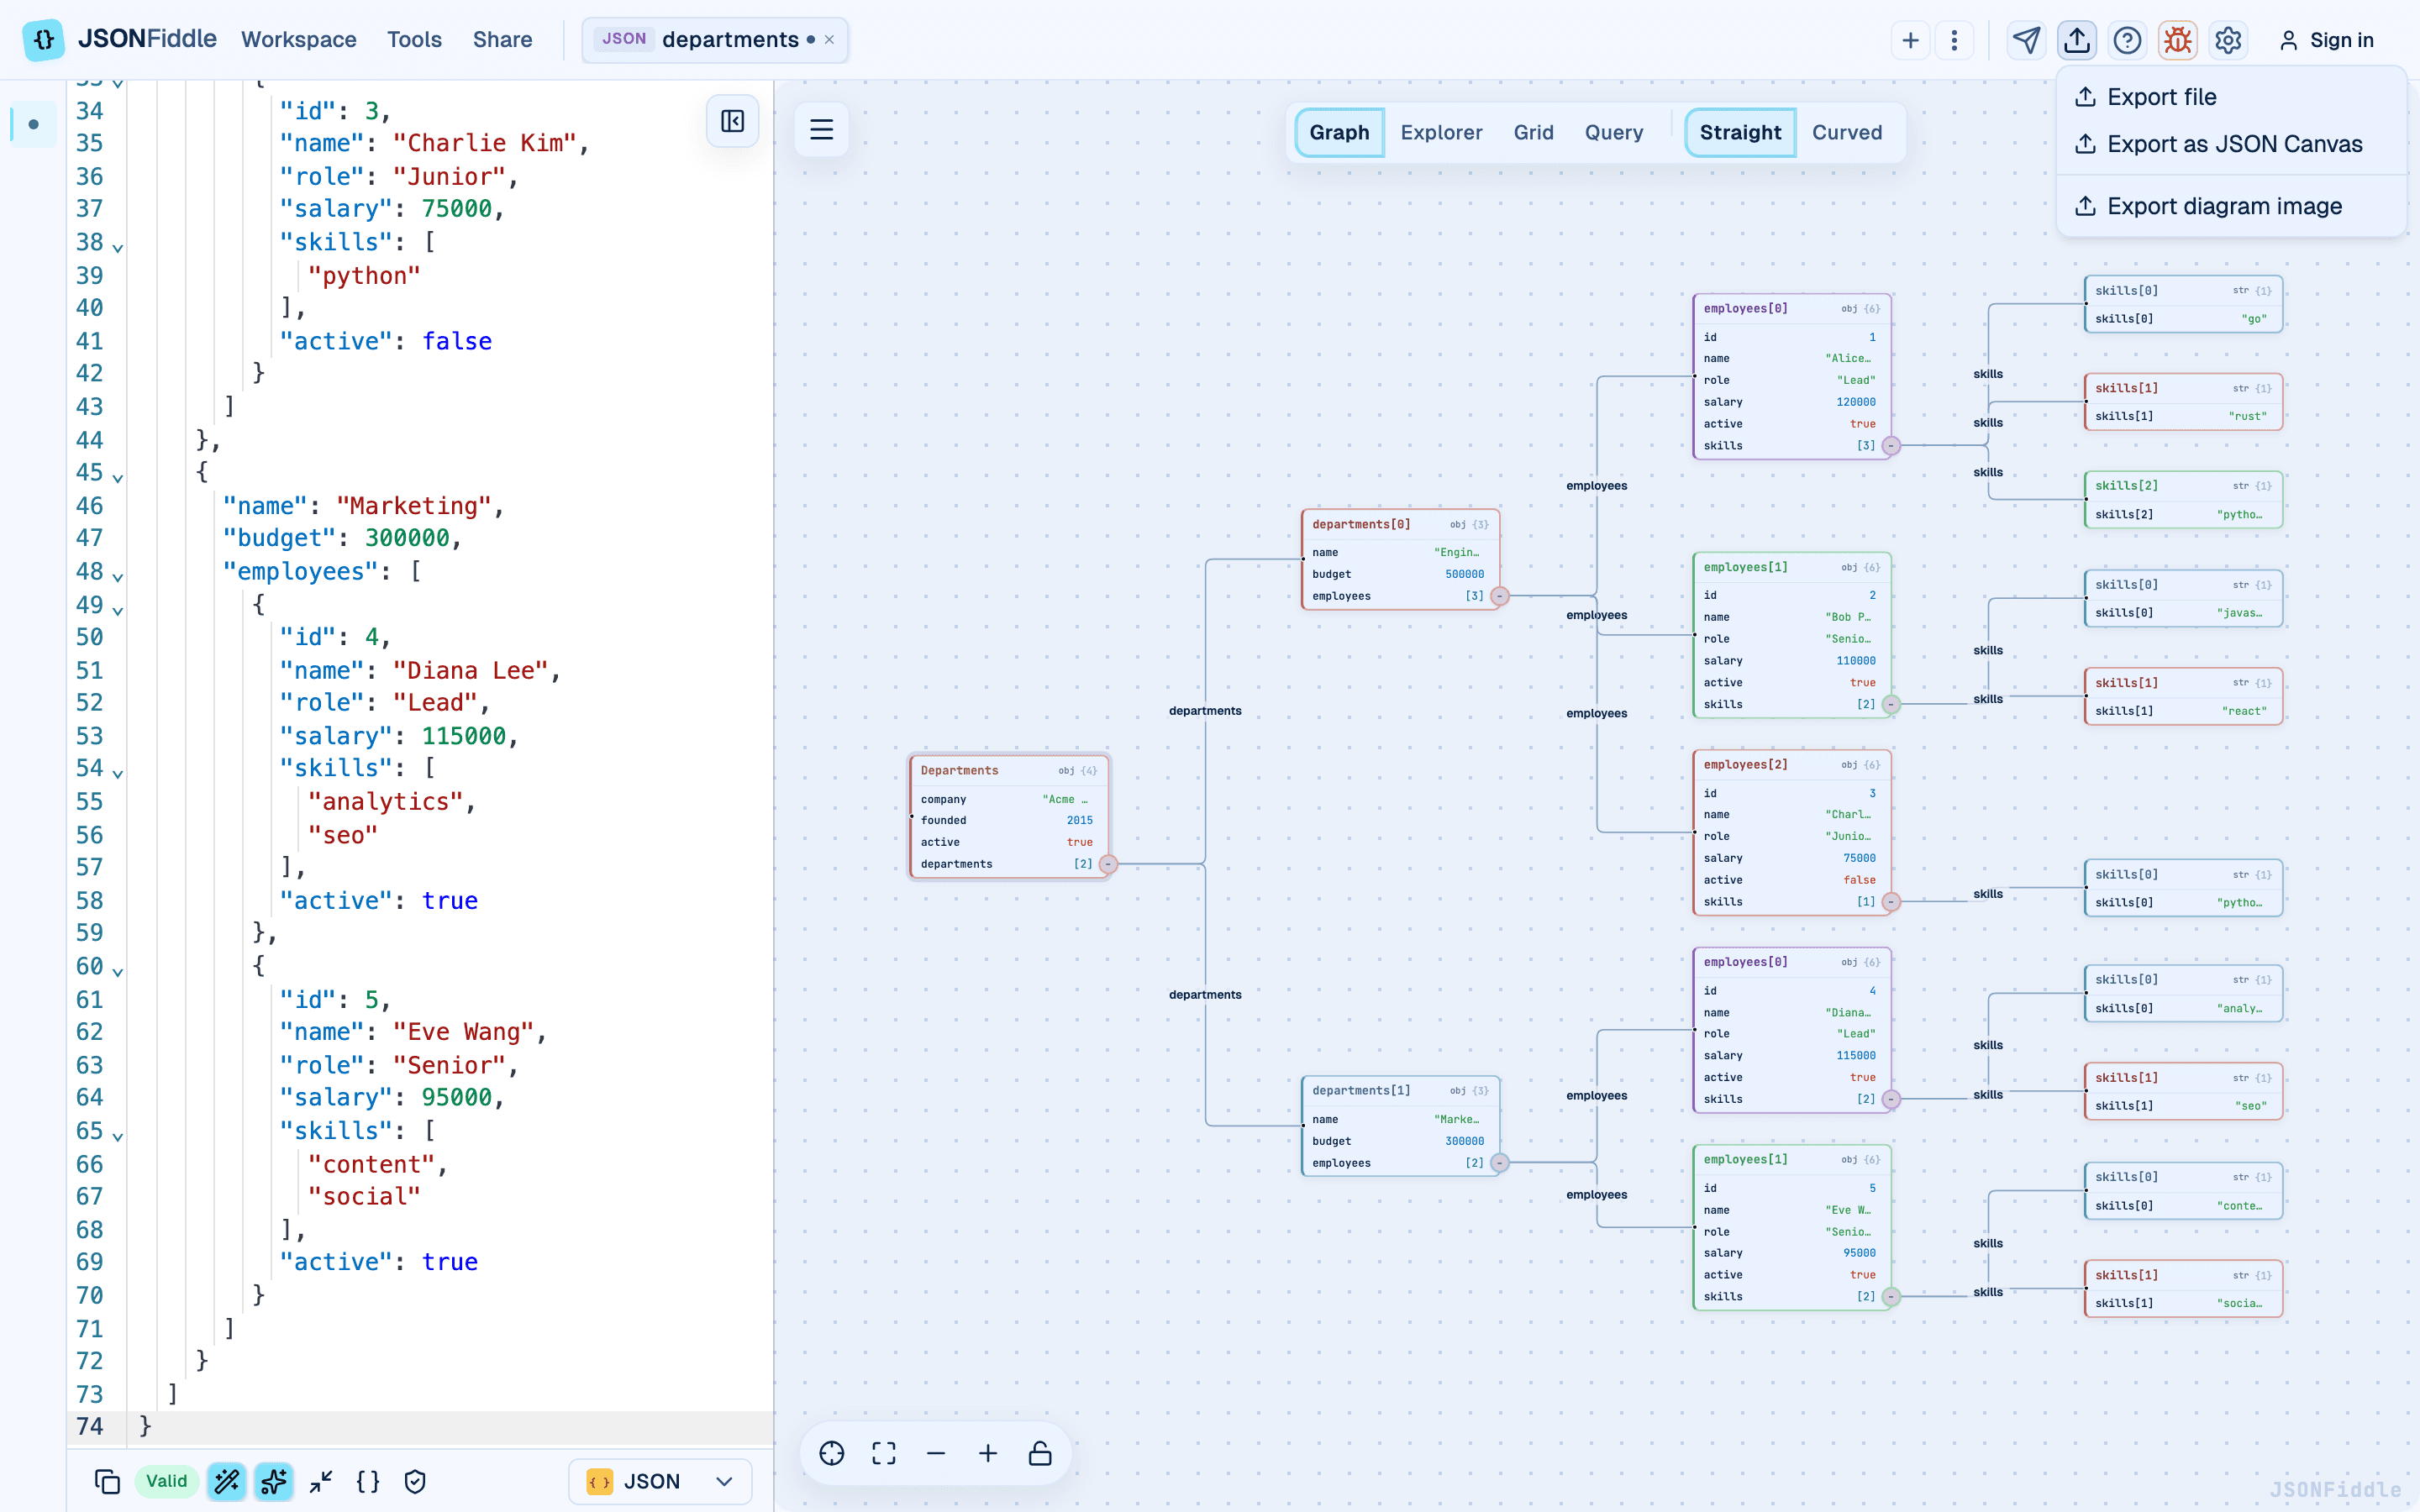The height and width of the screenshot is (1512, 2420).
Task: Collapse root Departments node children toggle
Action: click(x=1108, y=864)
